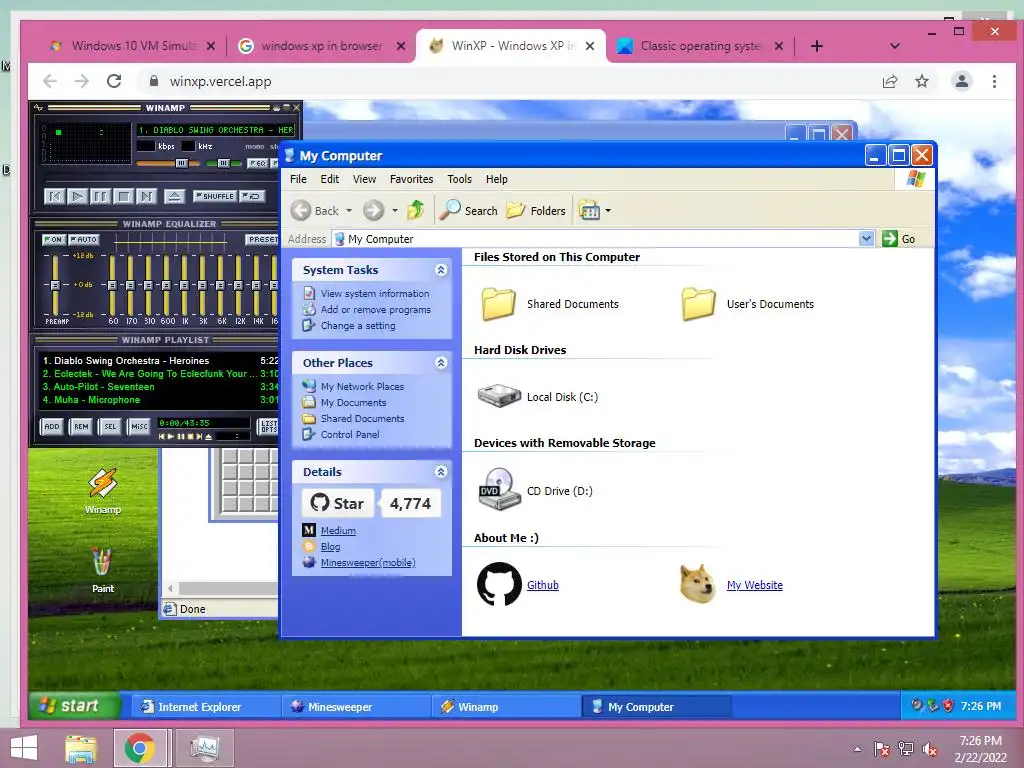Click the 60 Hz equalizer band slider
Screen dimensions: 1024x768
[x=112, y=285]
